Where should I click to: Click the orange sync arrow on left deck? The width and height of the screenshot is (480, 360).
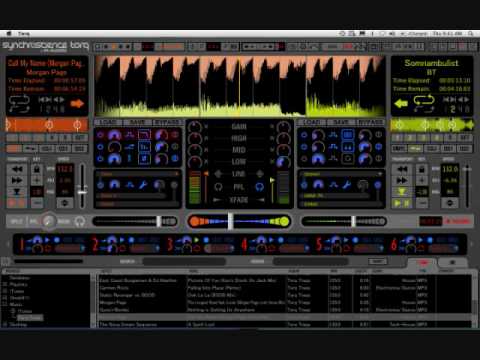click(x=77, y=104)
